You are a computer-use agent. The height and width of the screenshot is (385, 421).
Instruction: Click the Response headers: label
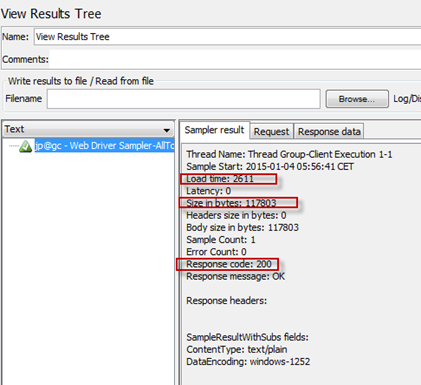click(227, 301)
